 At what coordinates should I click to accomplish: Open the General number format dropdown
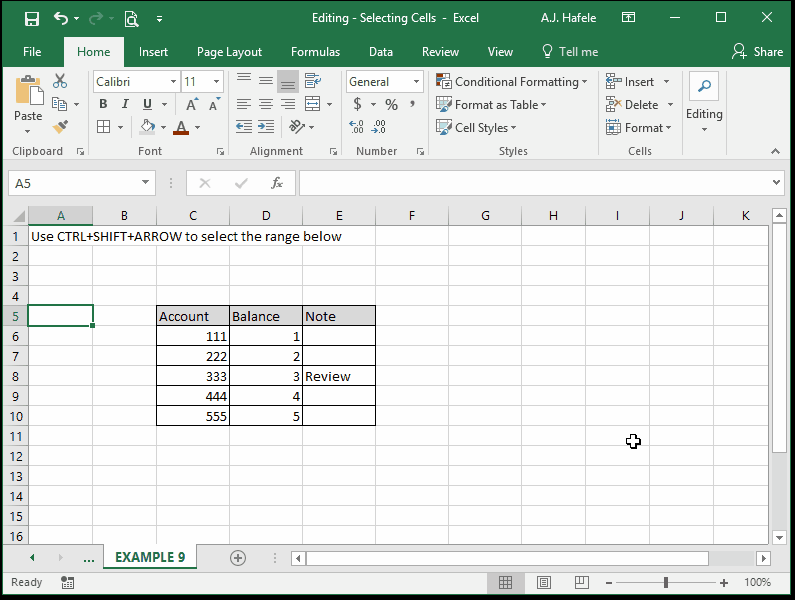coord(416,82)
